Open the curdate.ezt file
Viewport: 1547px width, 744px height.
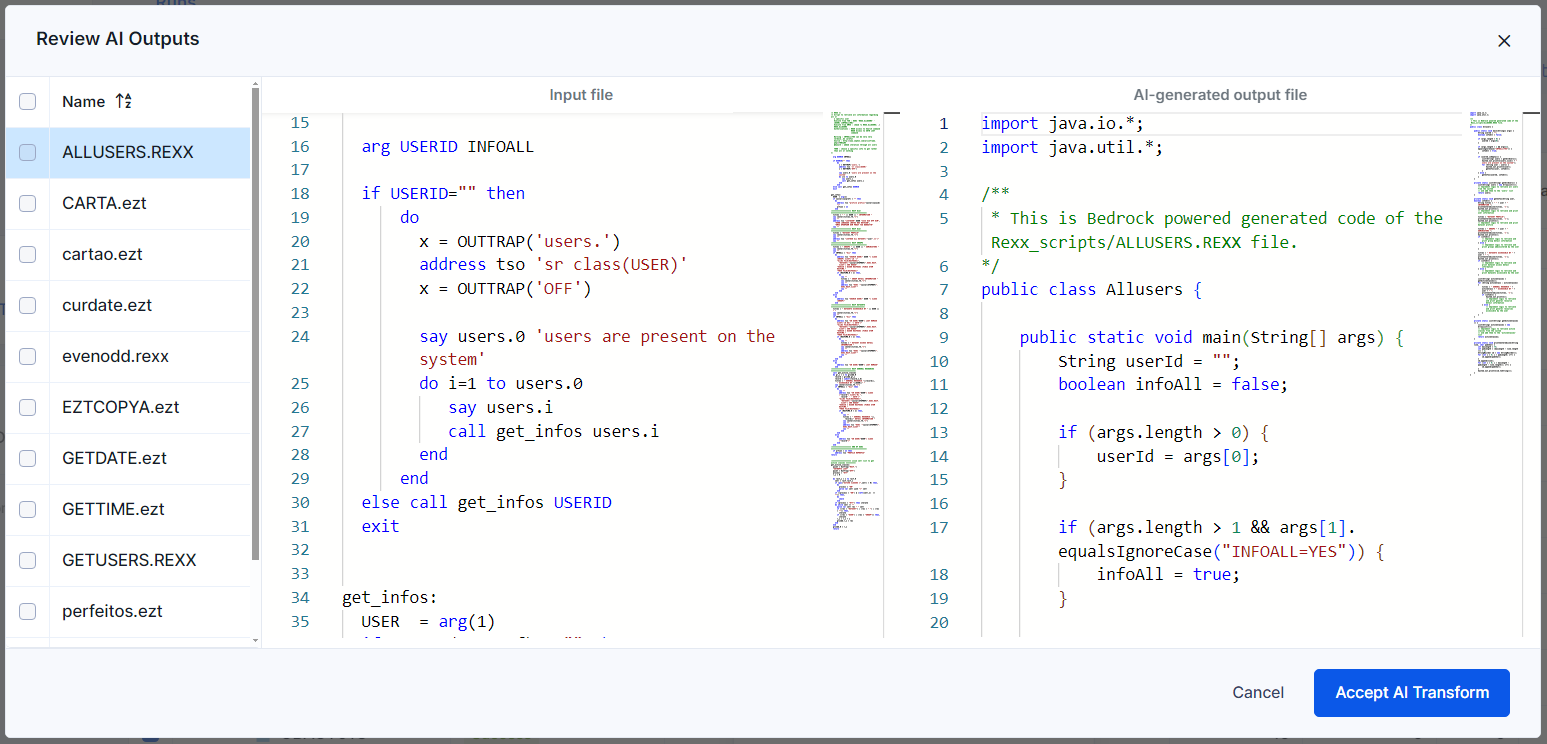click(107, 305)
